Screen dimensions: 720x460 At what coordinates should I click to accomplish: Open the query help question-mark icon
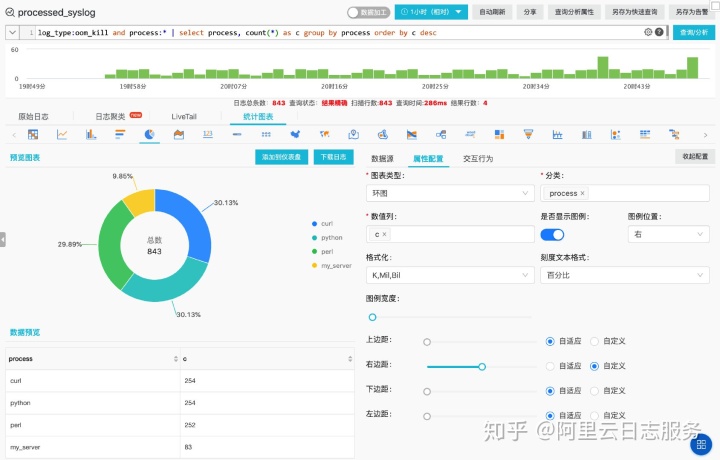click(x=659, y=32)
